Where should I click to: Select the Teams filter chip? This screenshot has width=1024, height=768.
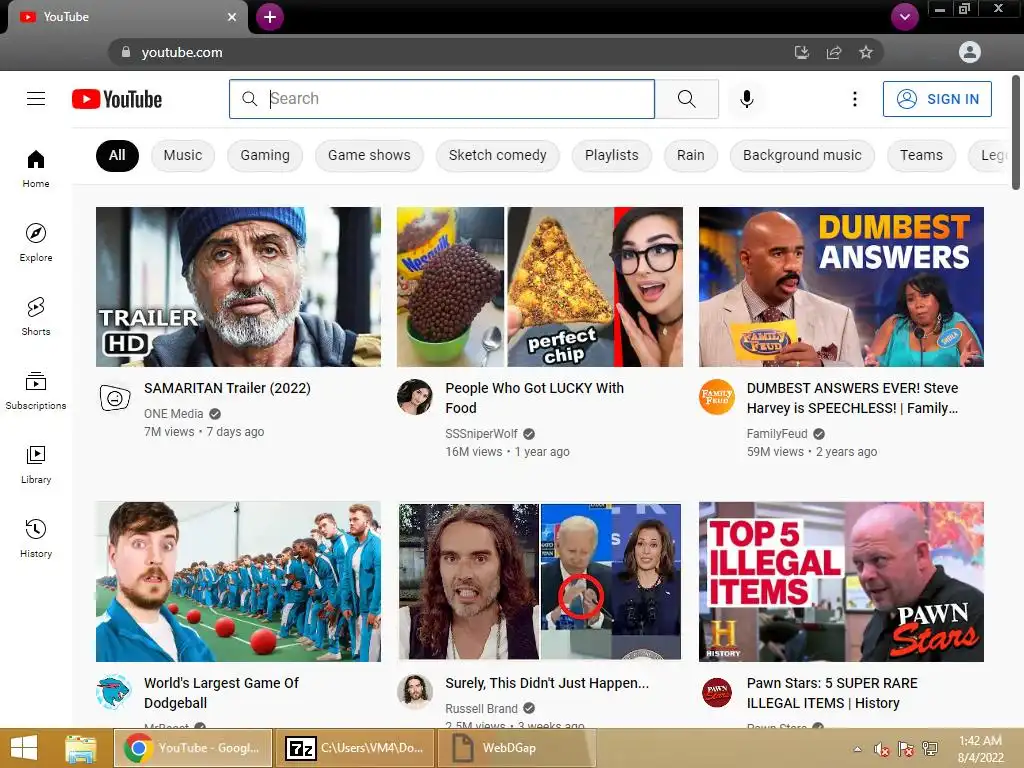[x=921, y=155]
